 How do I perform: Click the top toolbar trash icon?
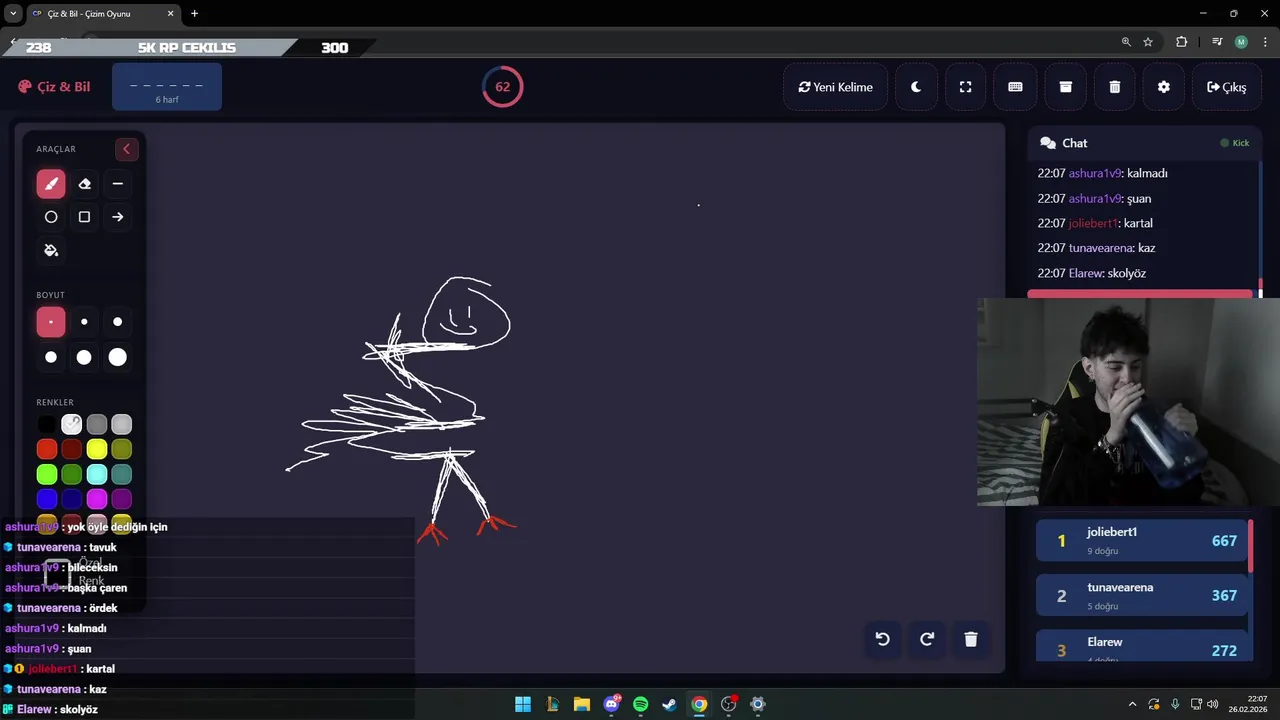1114,87
